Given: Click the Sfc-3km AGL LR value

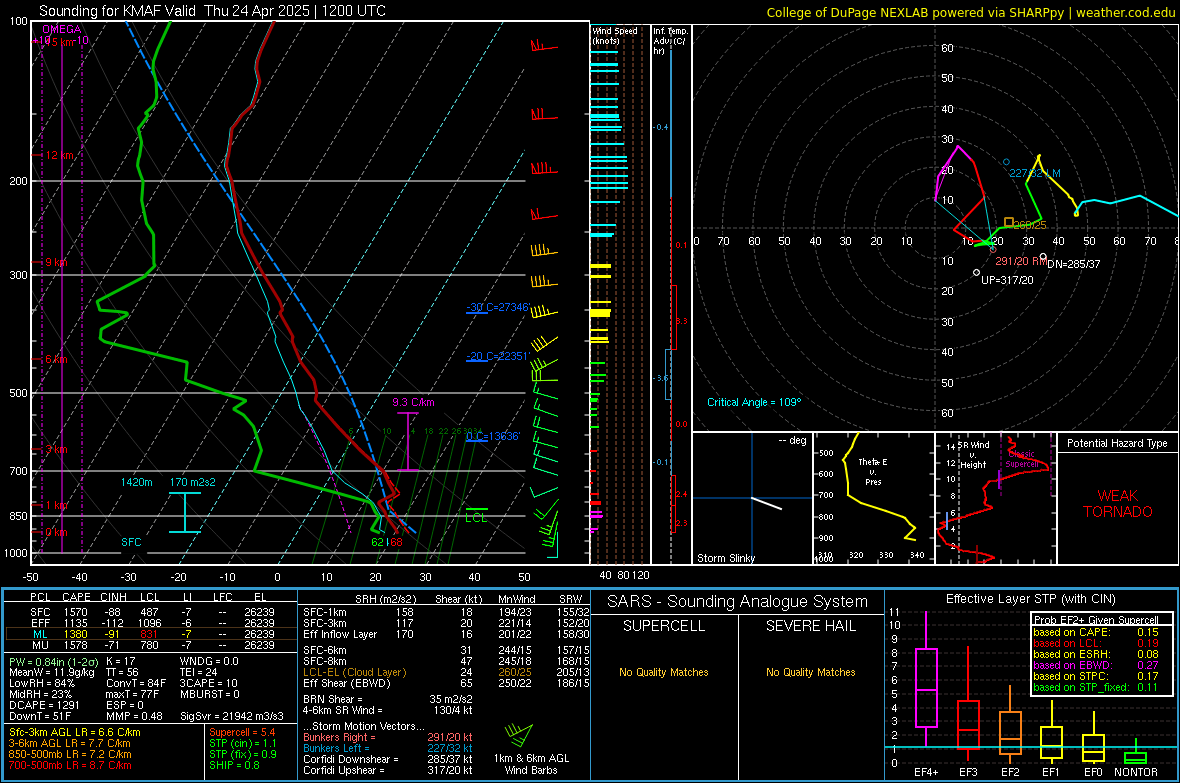Looking at the screenshot, I should pos(75,732).
